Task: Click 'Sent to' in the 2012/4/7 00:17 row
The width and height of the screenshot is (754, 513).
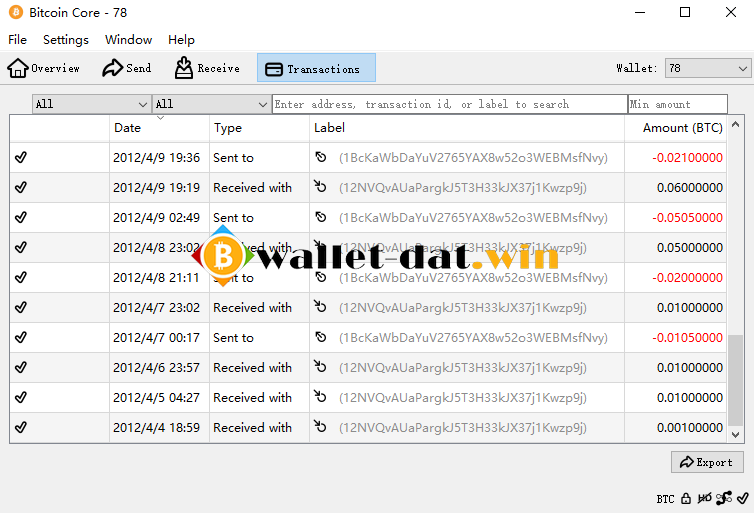Action: (233, 338)
